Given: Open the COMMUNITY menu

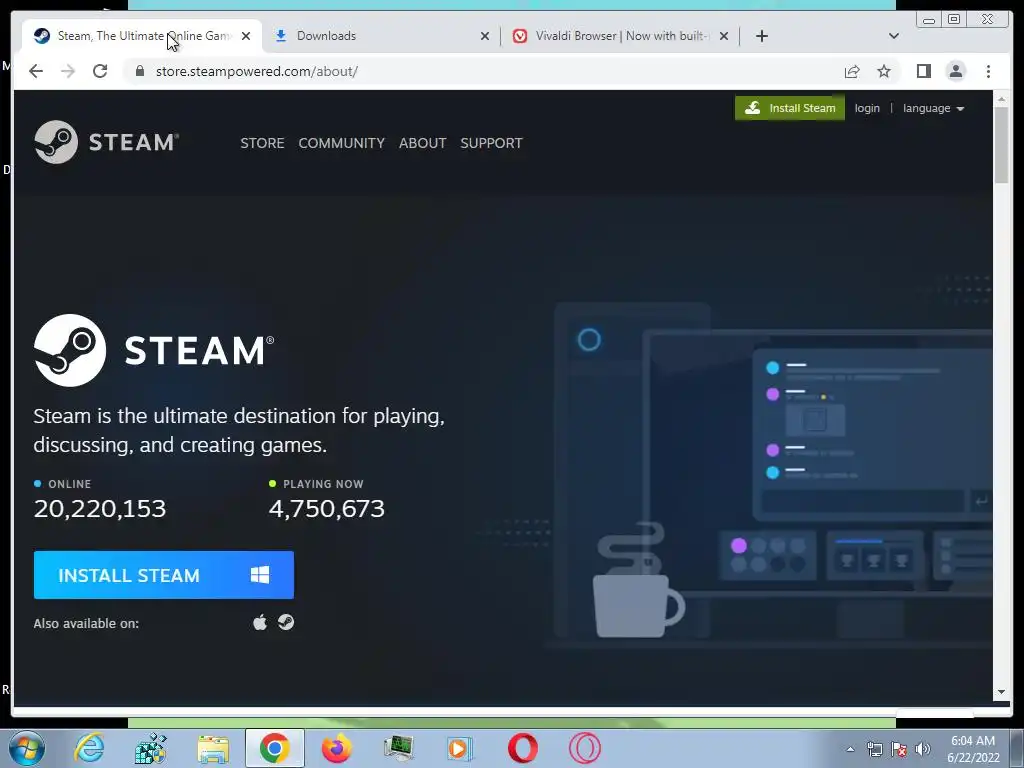Looking at the screenshot, I should [x=342, y=143].
